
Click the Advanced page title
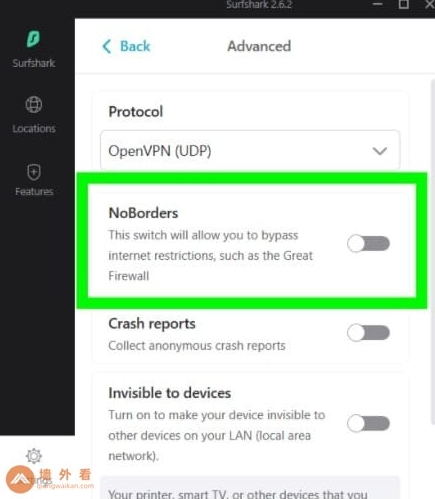(259, 46)
